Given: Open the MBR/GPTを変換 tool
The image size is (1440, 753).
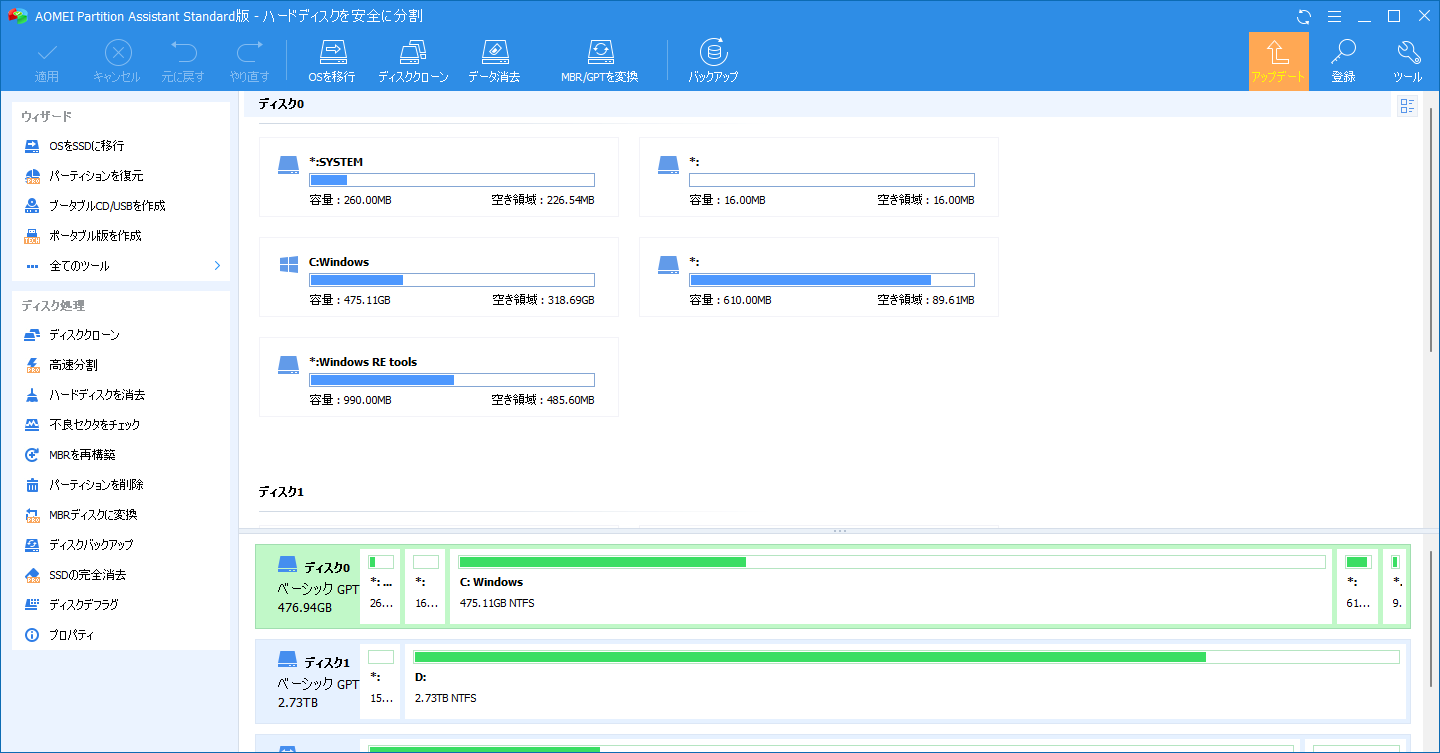Looking at the screenshot, I should point(599,62).
